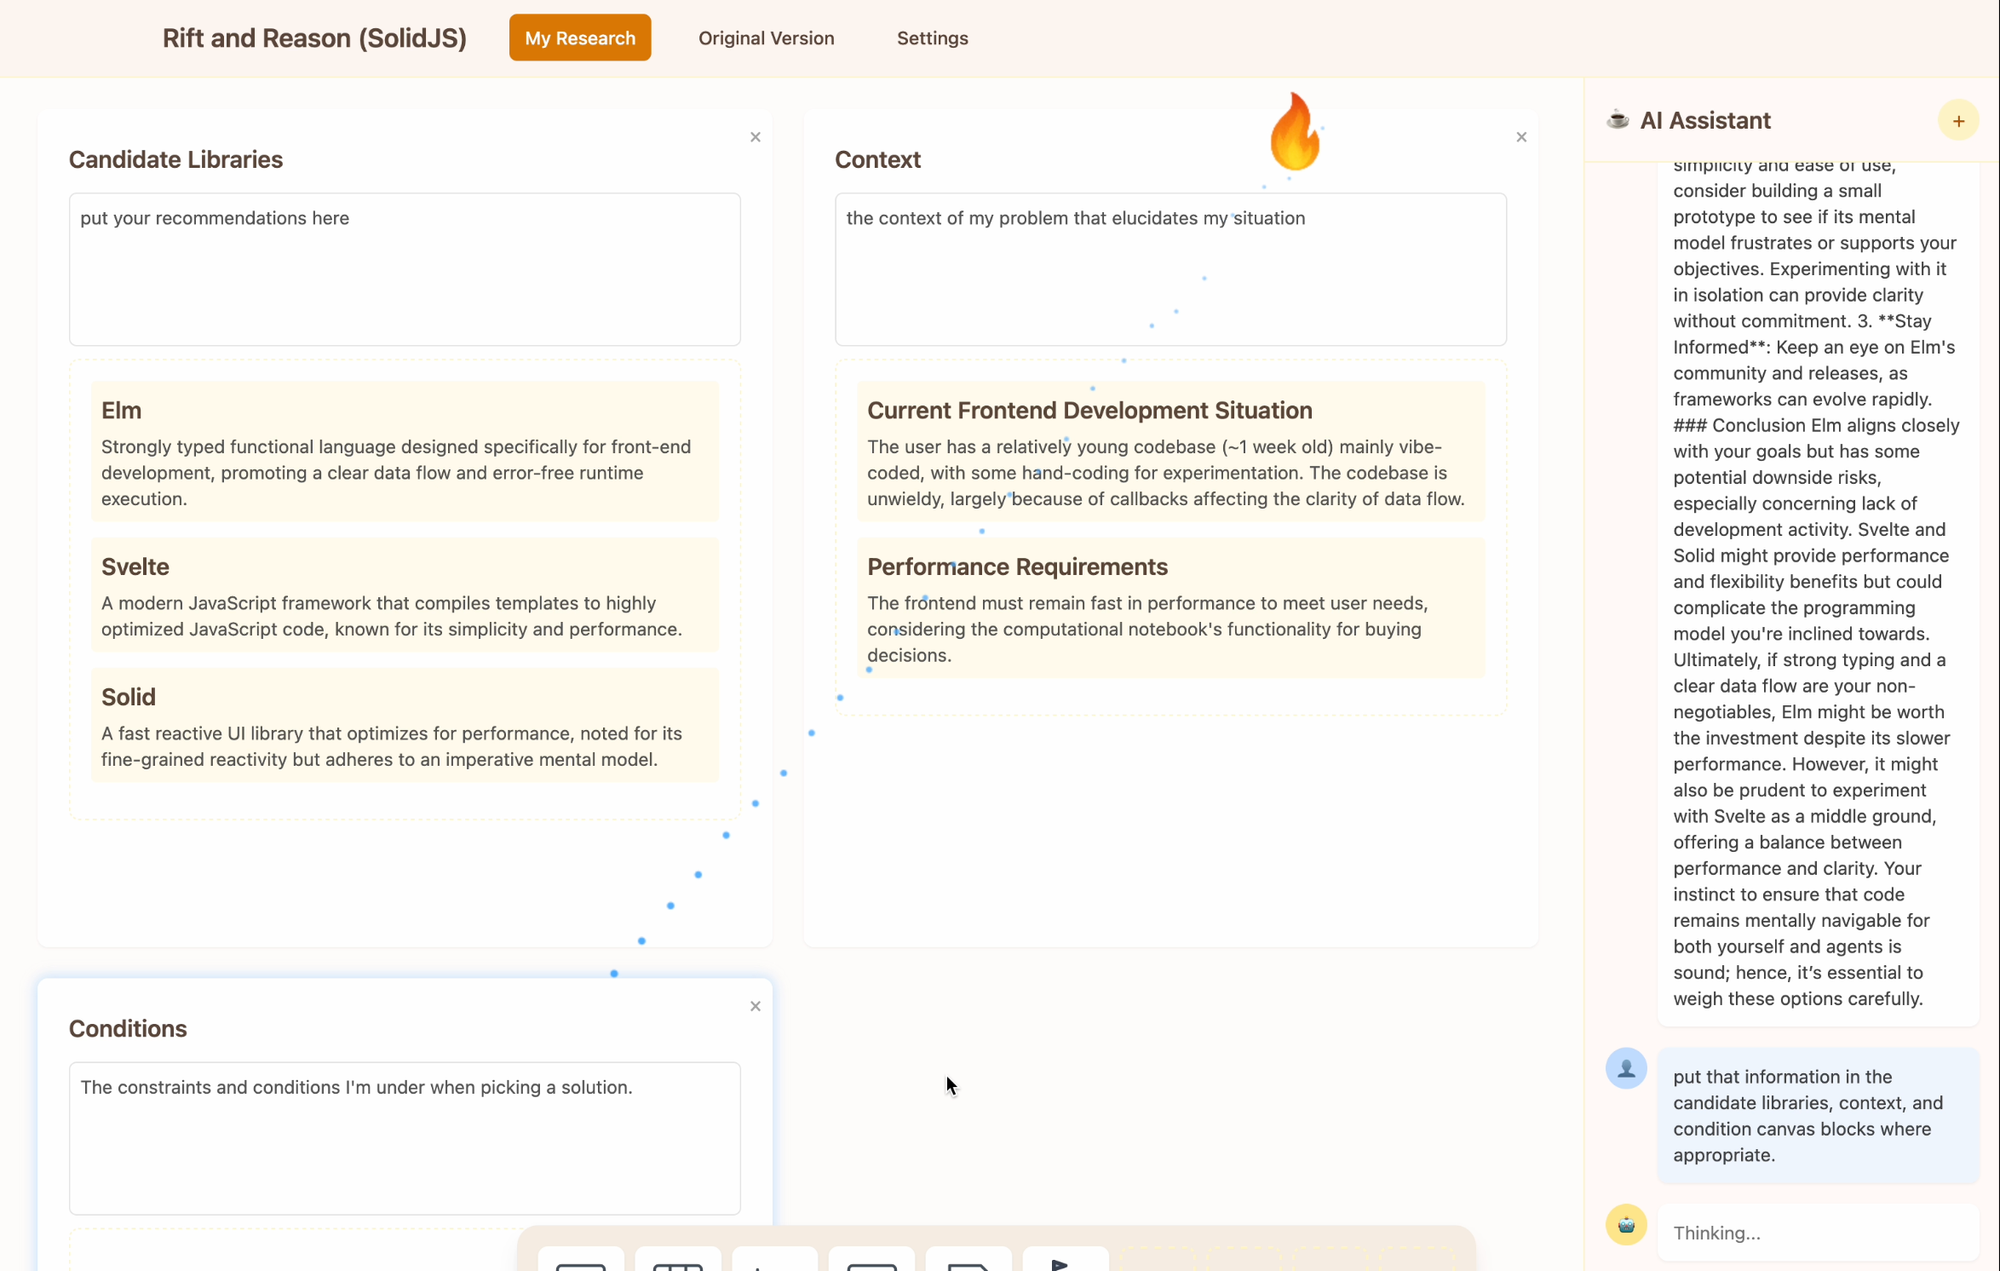This screenshot has height=1271, width=2000.
Task: Click the Conditions panel heading
Action: click(x=128, y=1028)
